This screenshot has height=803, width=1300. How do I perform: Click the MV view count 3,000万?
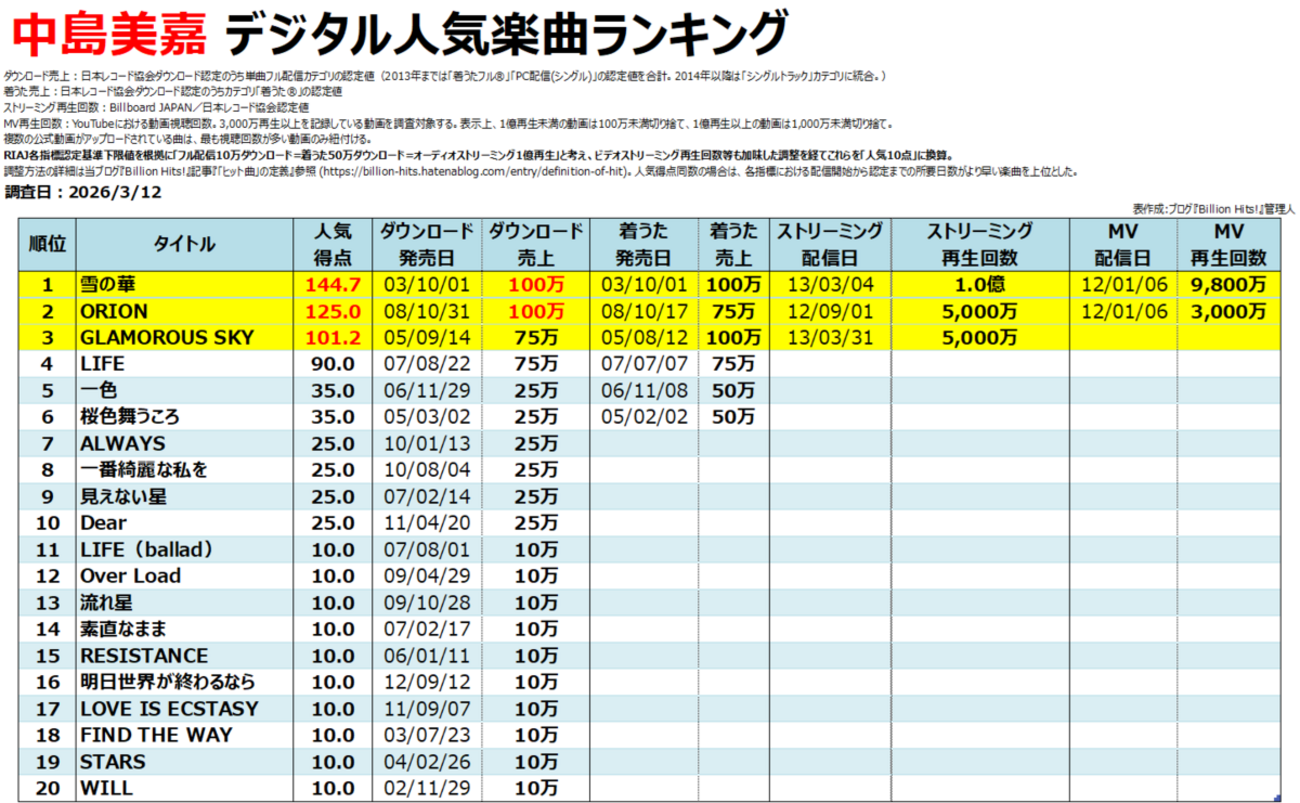pyautogui.click(x=1230, y=310)
